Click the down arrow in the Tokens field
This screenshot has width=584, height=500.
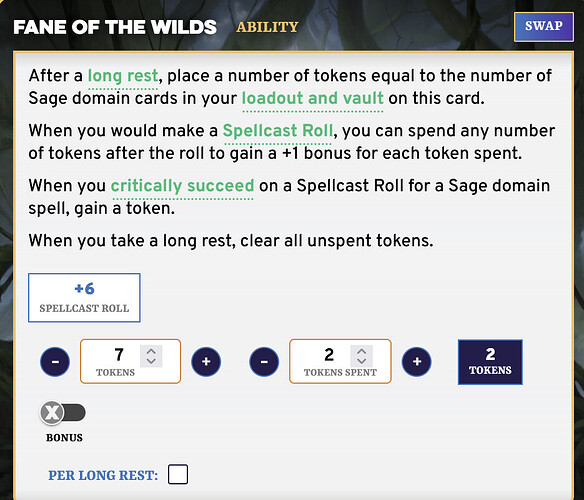click(151, 361)
